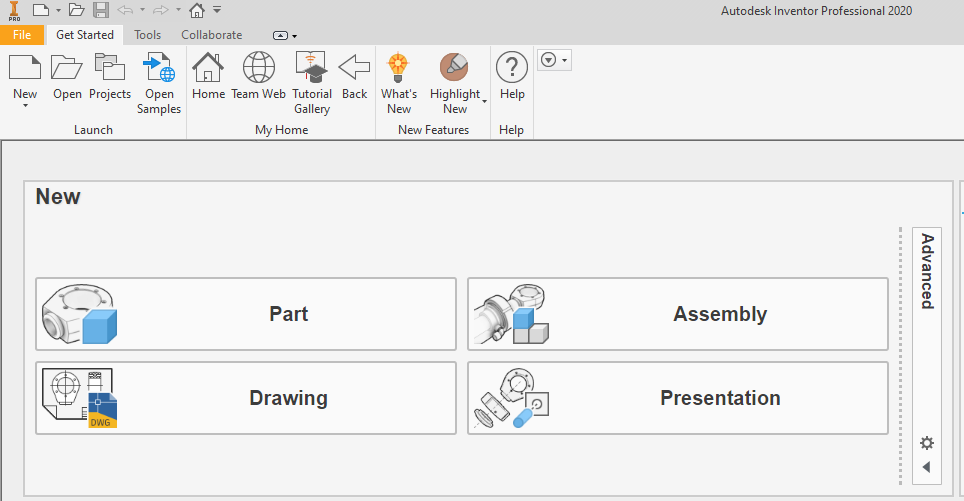Expand the Highlight New dropdown arrow
The image size is (964, 501).
point(484,101)
